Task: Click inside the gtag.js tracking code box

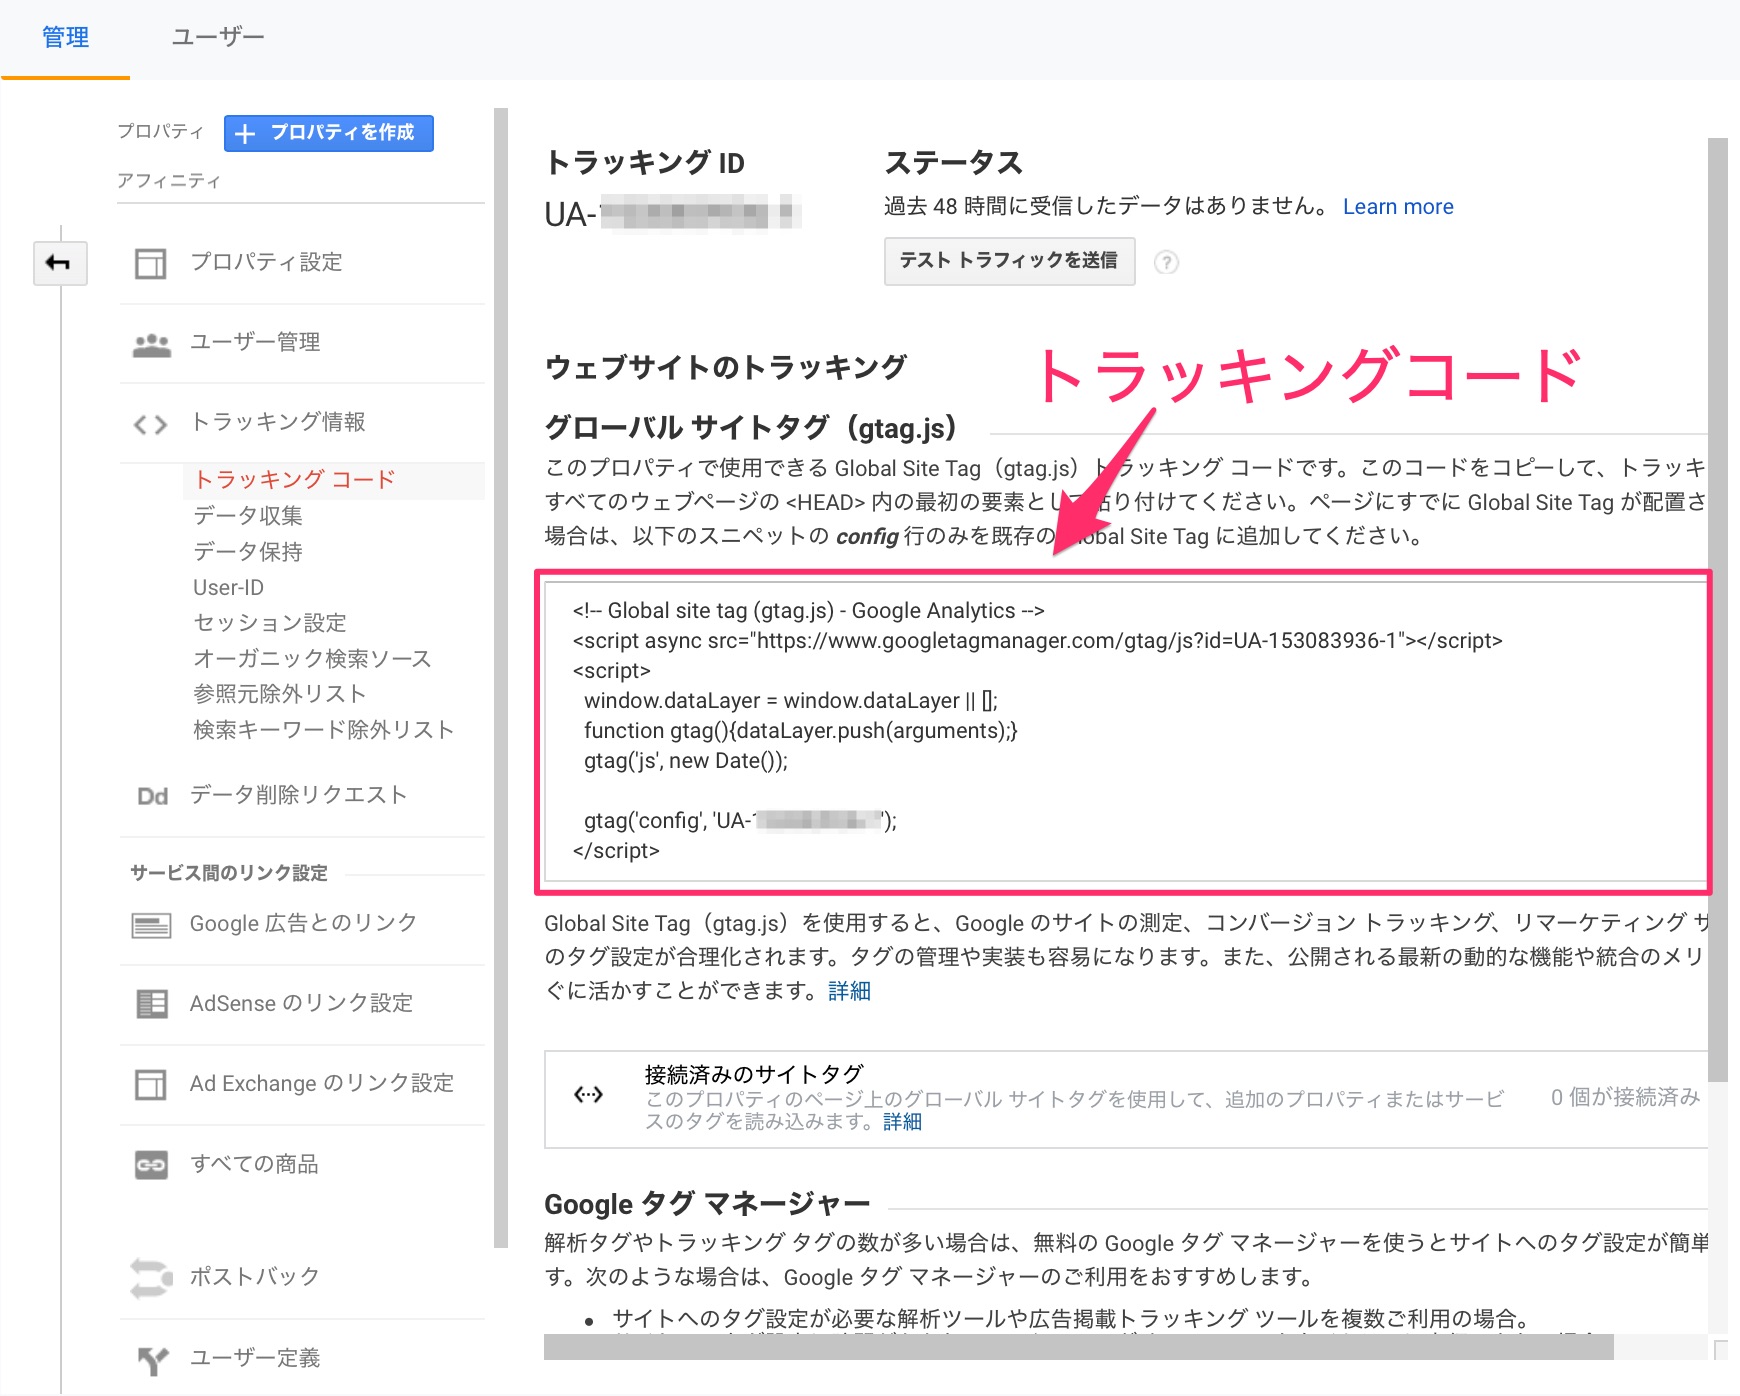Action: coord(1122,730)
